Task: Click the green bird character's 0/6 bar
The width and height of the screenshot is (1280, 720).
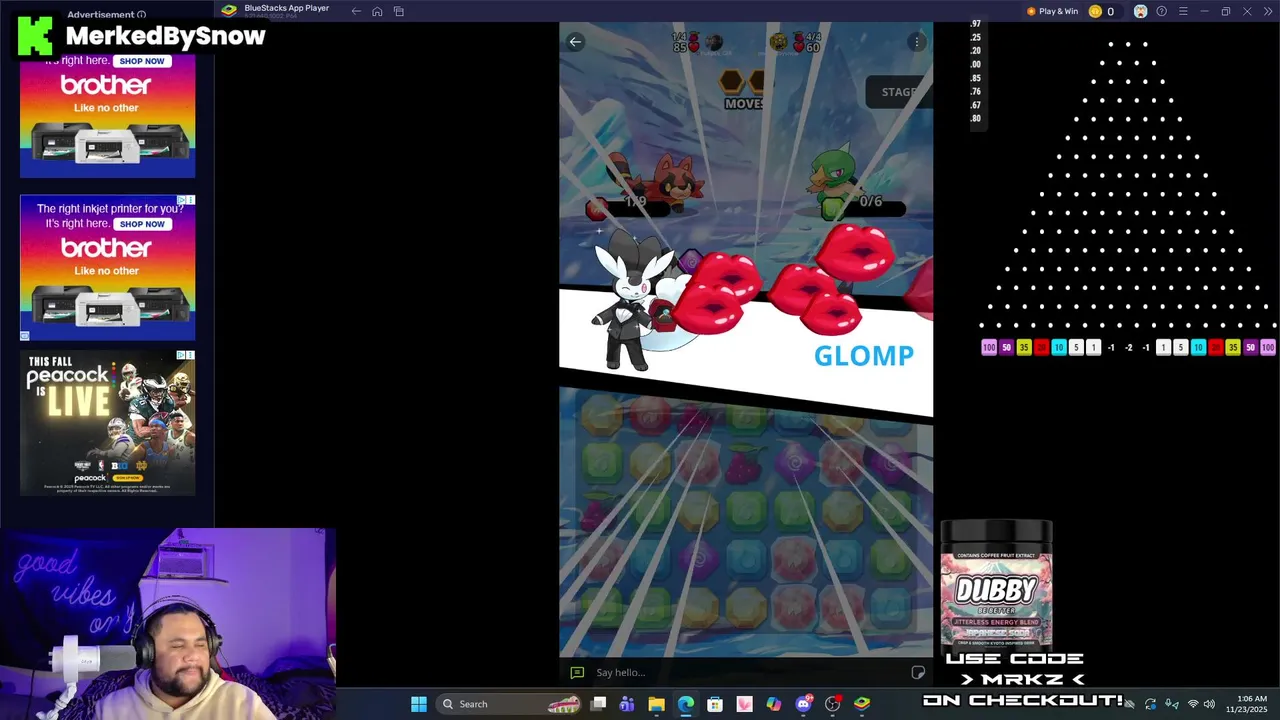Action: tap(863, 207)
